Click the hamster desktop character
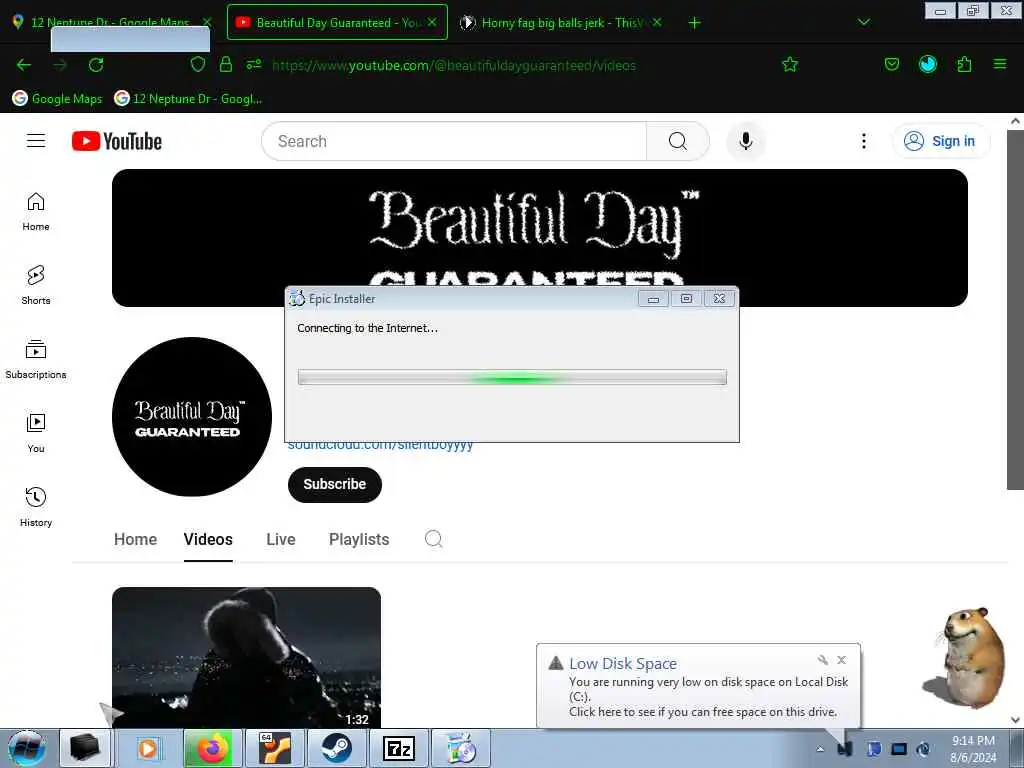1024x768 pixels. pos(965,656)
